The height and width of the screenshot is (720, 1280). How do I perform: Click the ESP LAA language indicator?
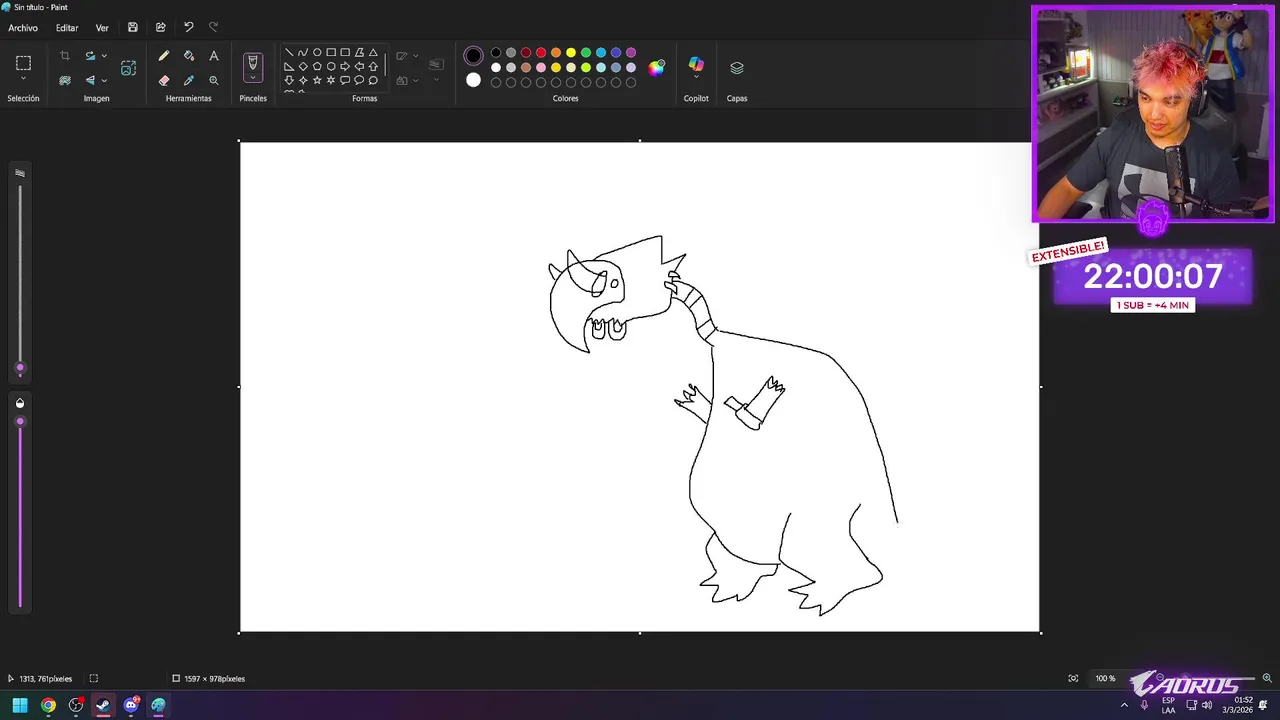pos(1168,705)
